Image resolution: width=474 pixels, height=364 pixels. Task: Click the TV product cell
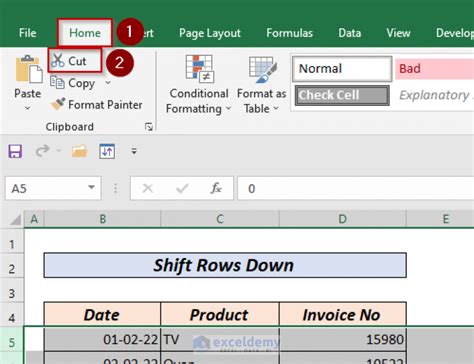[x=220, y=339]
